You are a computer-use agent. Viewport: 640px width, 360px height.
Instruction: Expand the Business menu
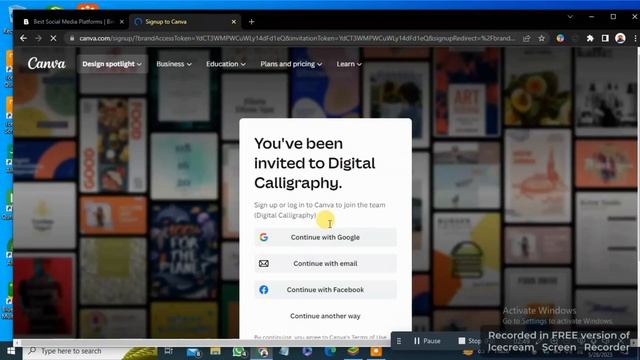tap(174, 64)
